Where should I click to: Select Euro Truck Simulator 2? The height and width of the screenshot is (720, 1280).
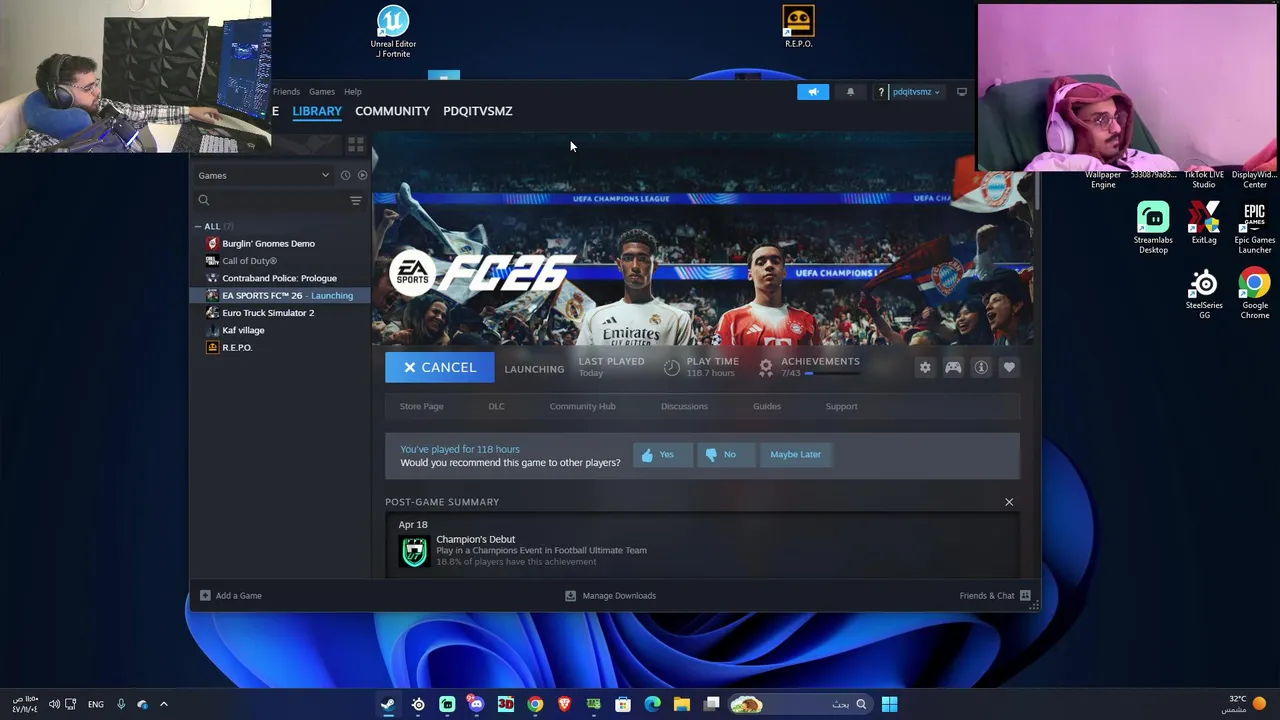(280, 313)
